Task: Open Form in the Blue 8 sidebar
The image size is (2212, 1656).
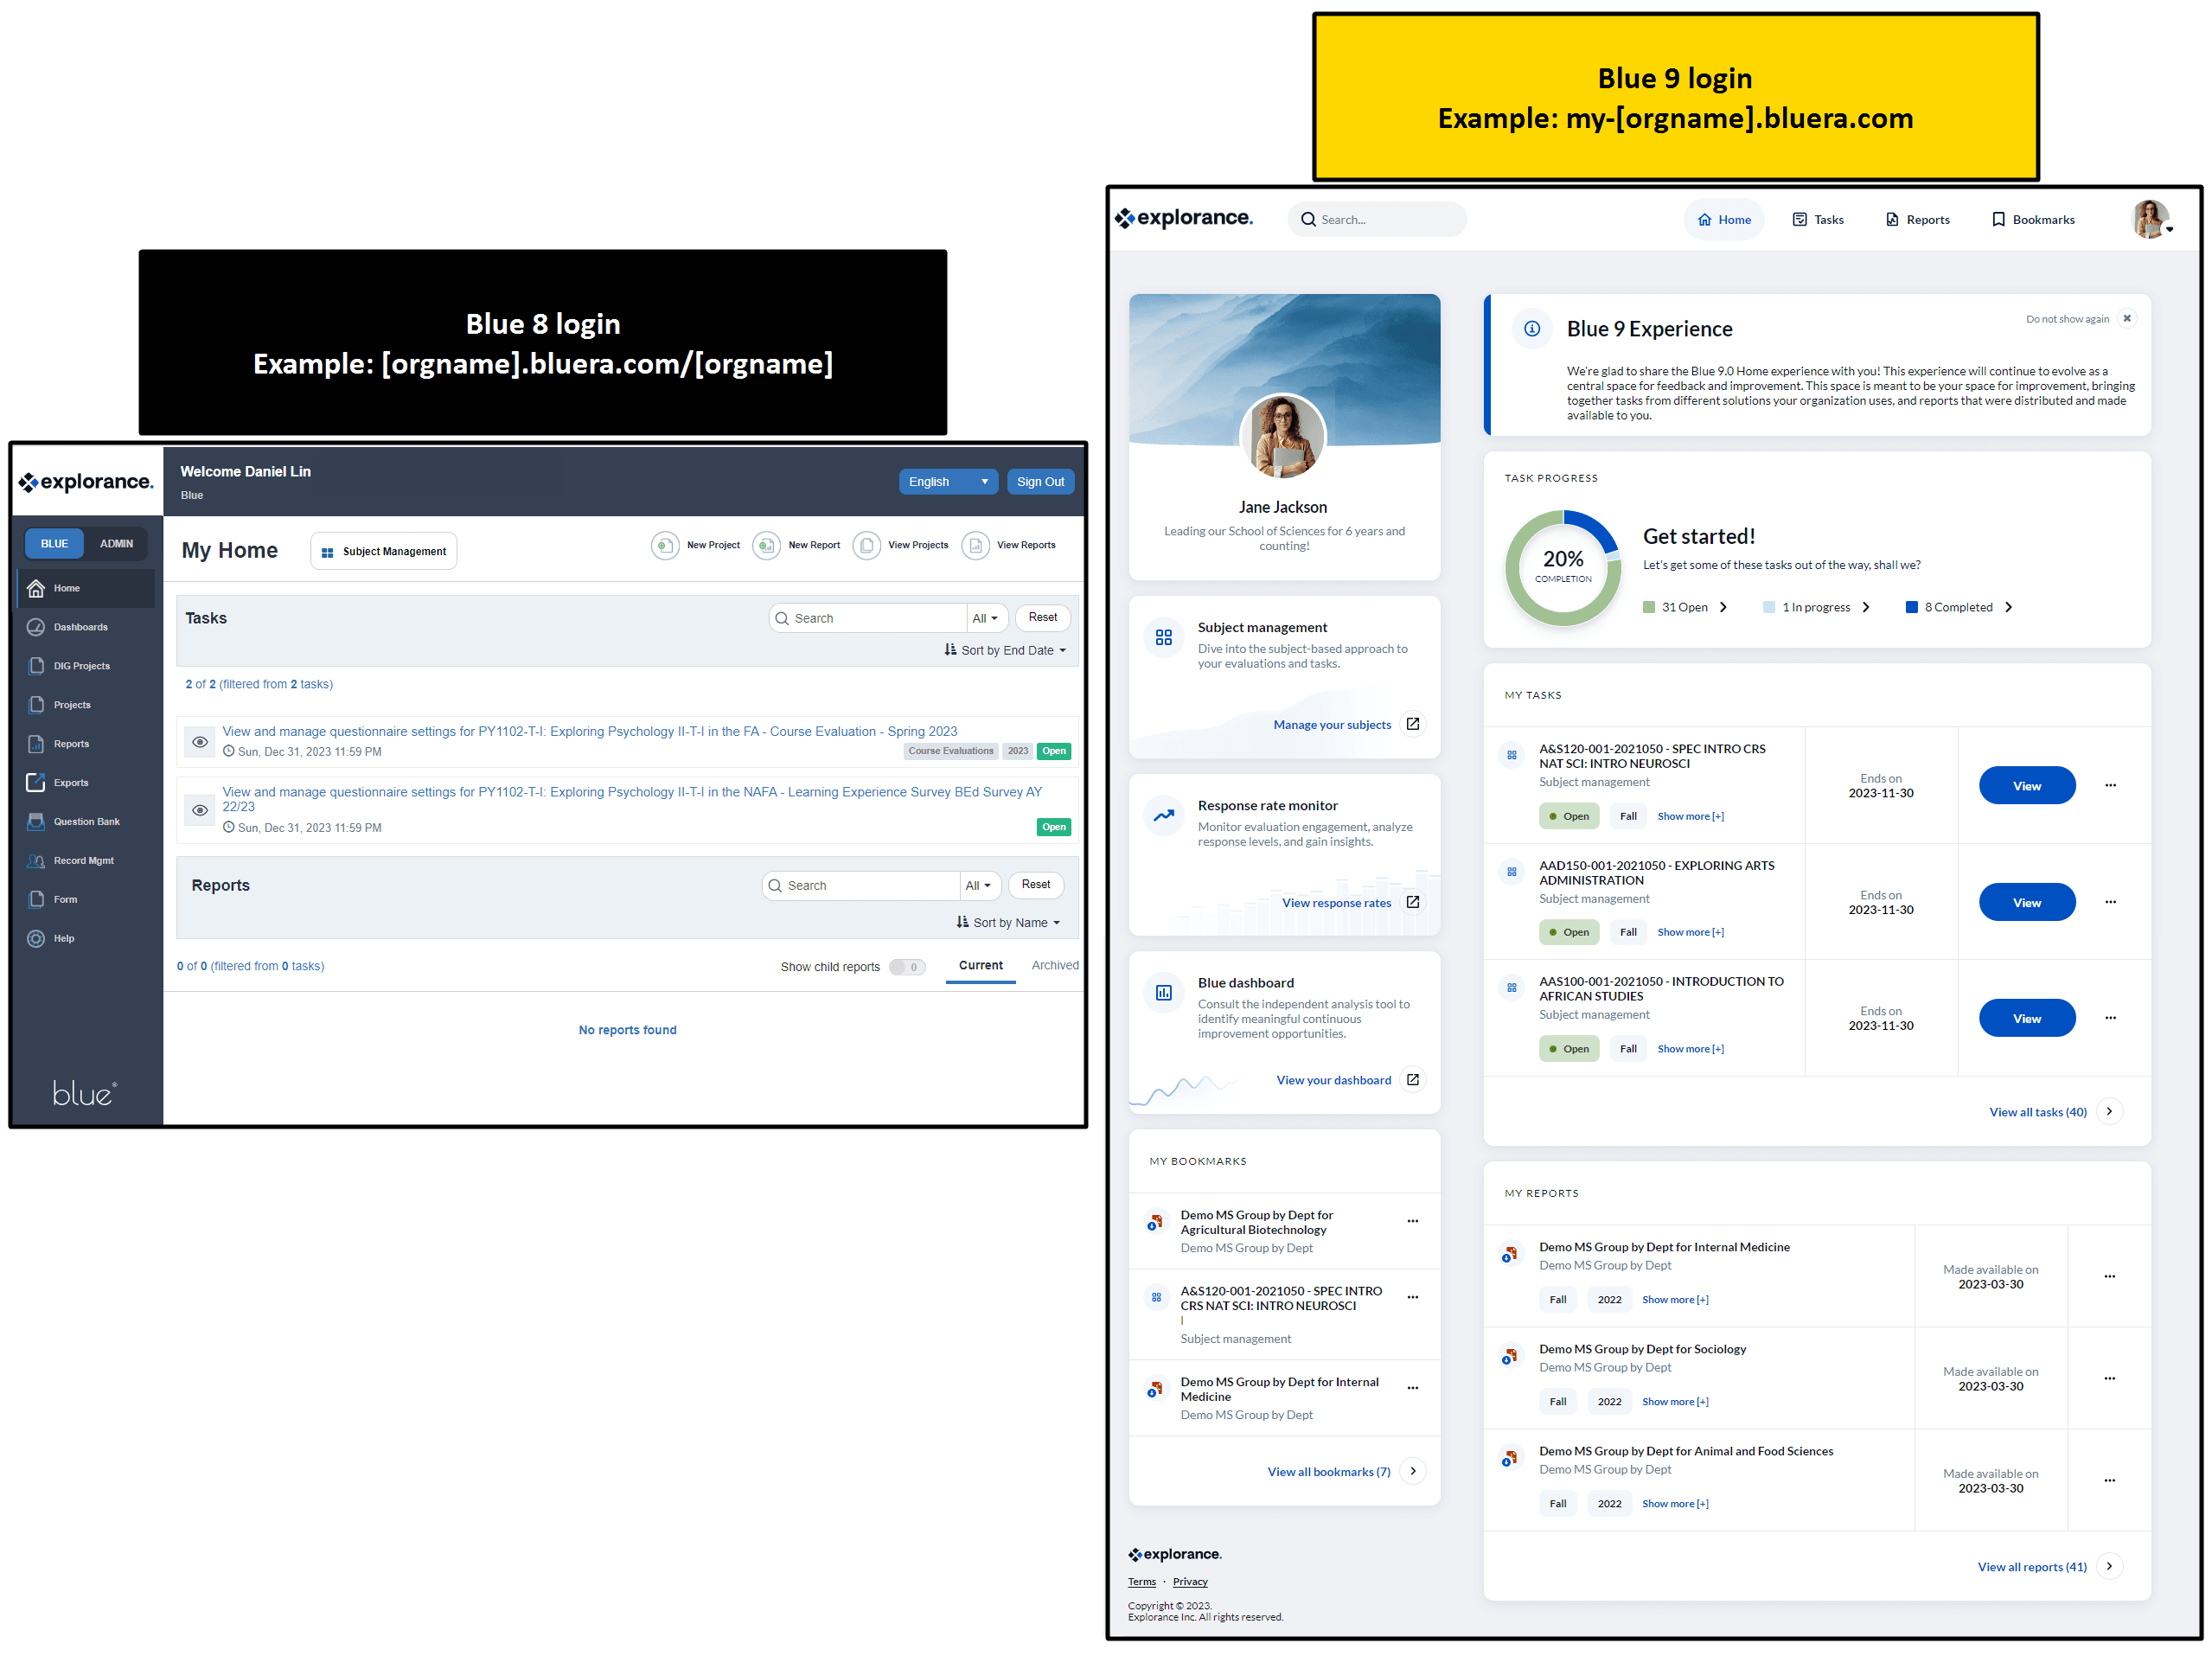Action: point(65,901)
